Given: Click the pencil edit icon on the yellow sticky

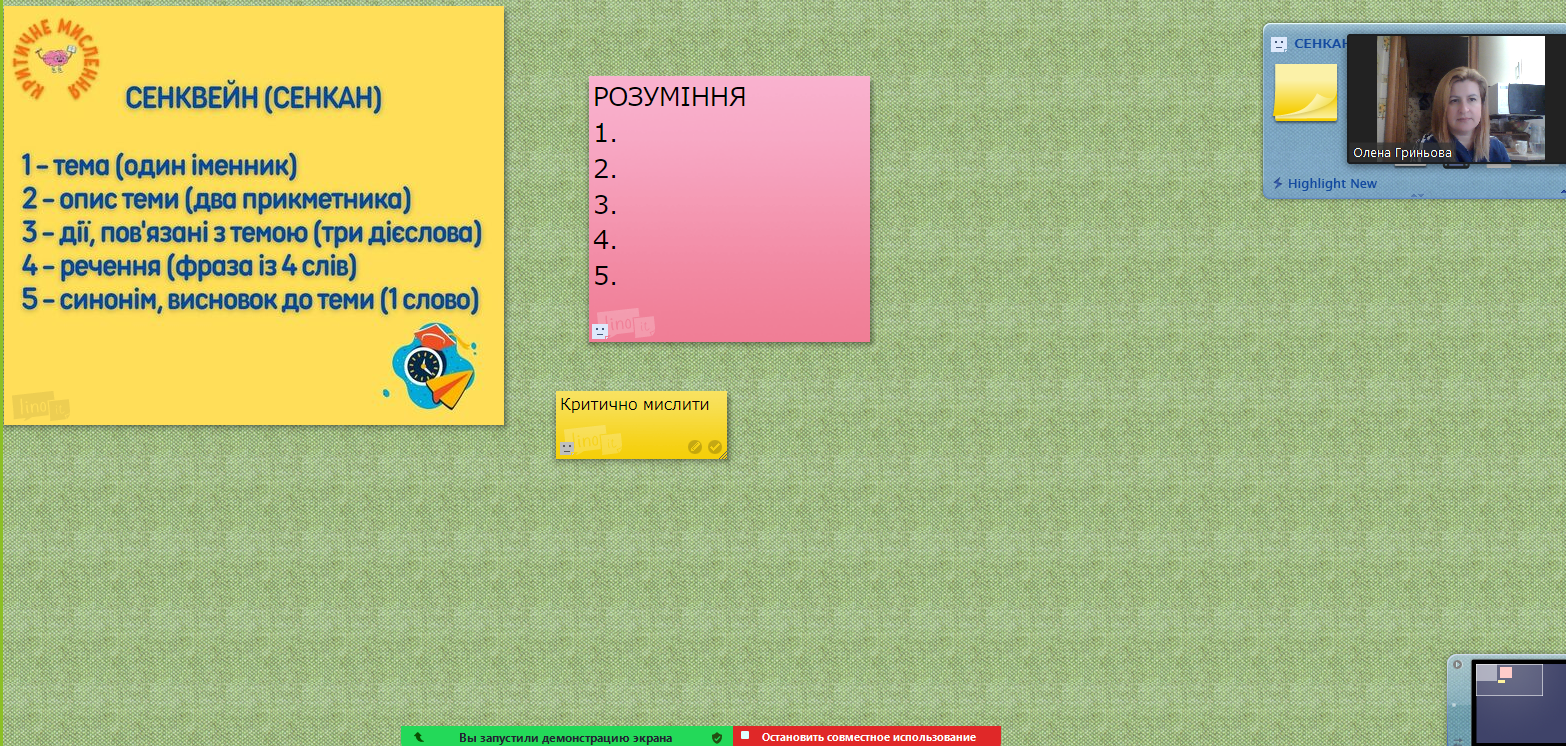Looking at the screenshot, I should point(695,447).
